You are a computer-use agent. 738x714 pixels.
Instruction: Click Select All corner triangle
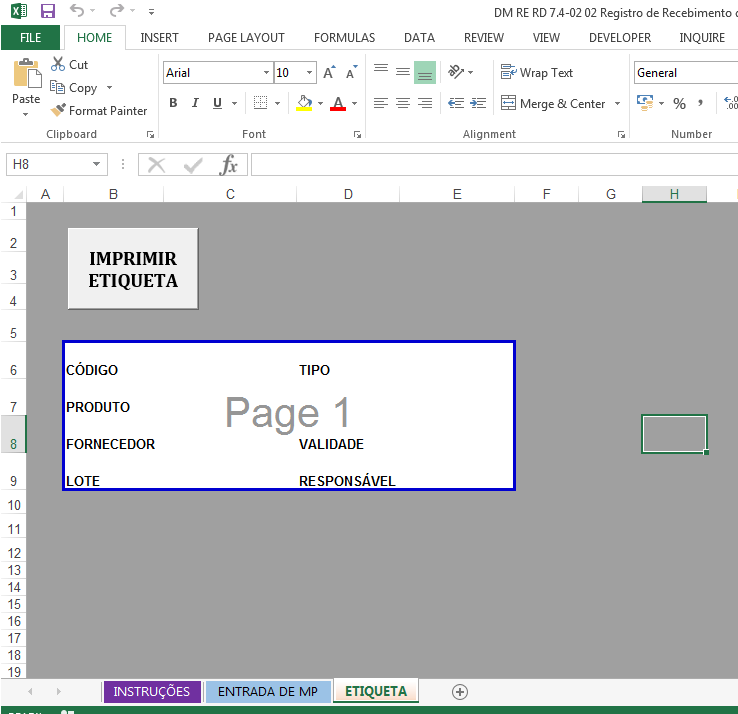click(x=18, y=194)
